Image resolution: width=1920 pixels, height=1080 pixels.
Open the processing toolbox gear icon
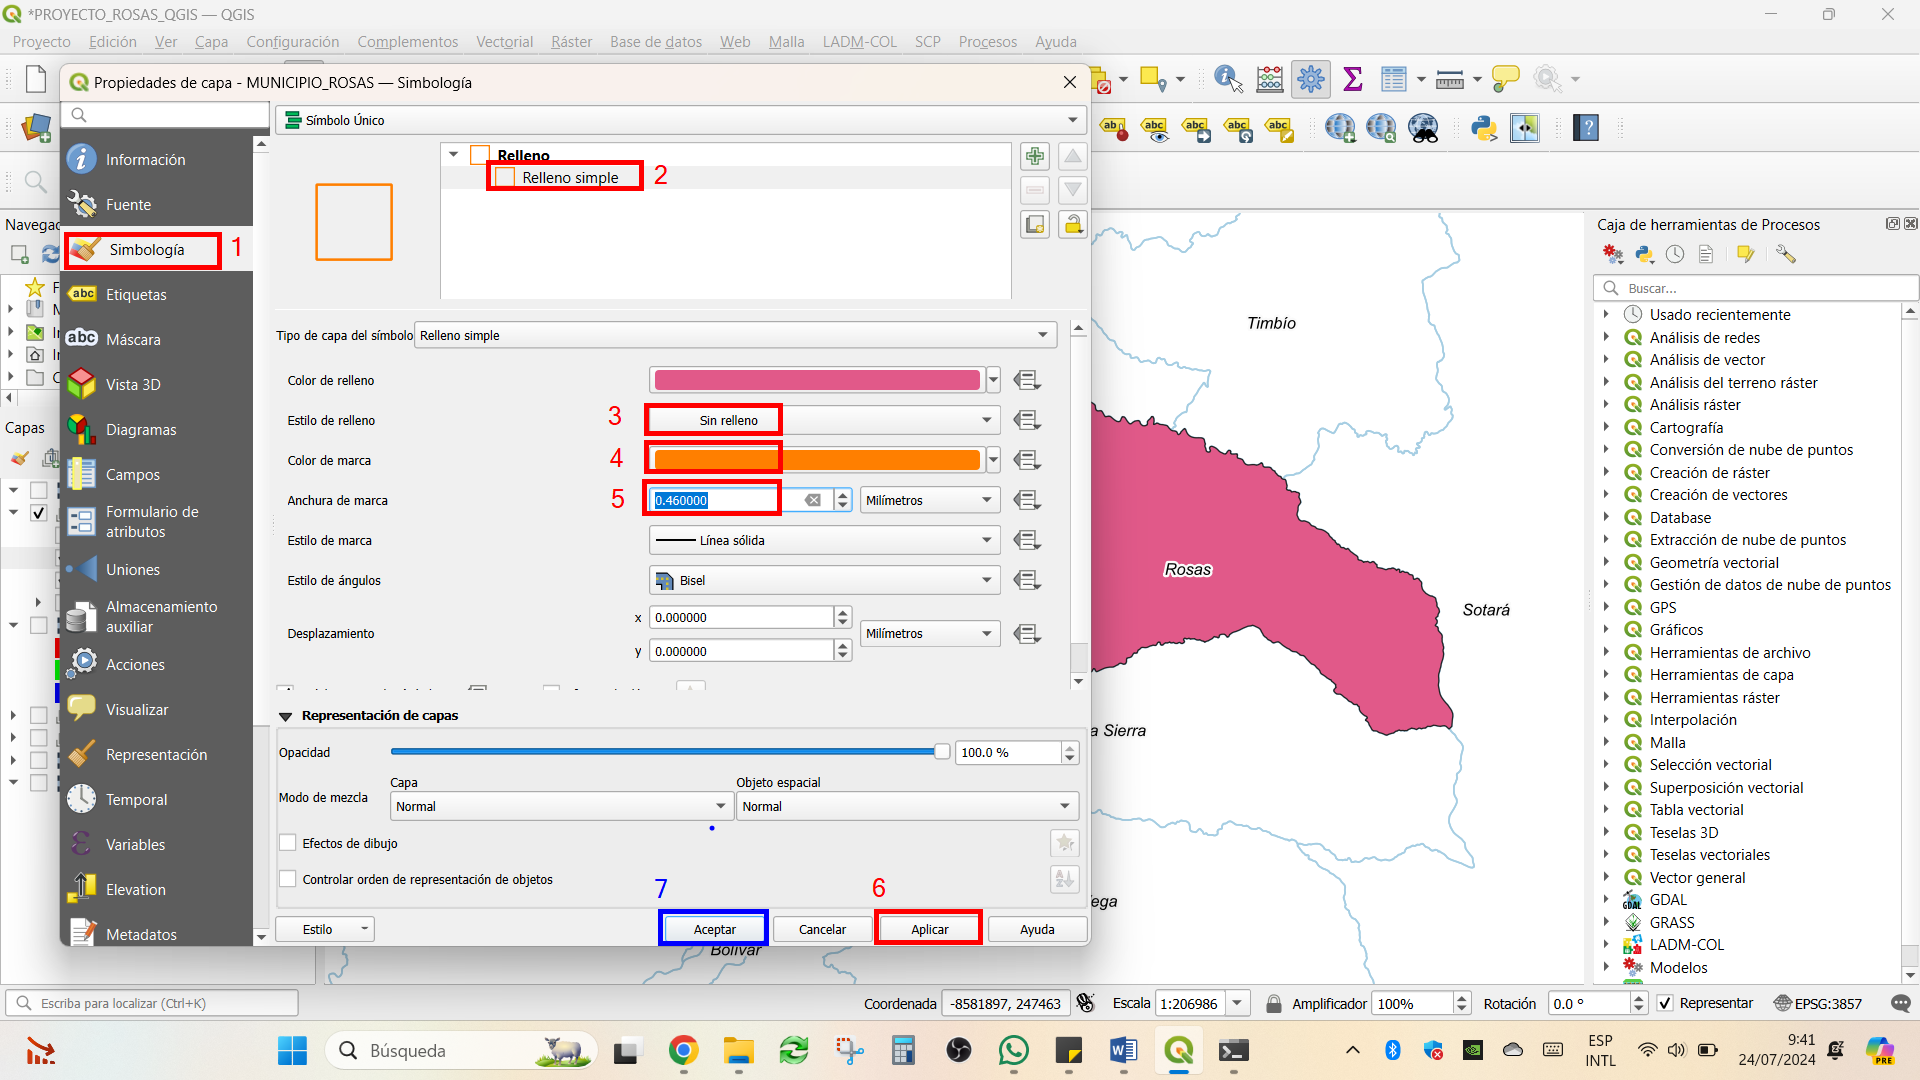tap(1310, 79)
